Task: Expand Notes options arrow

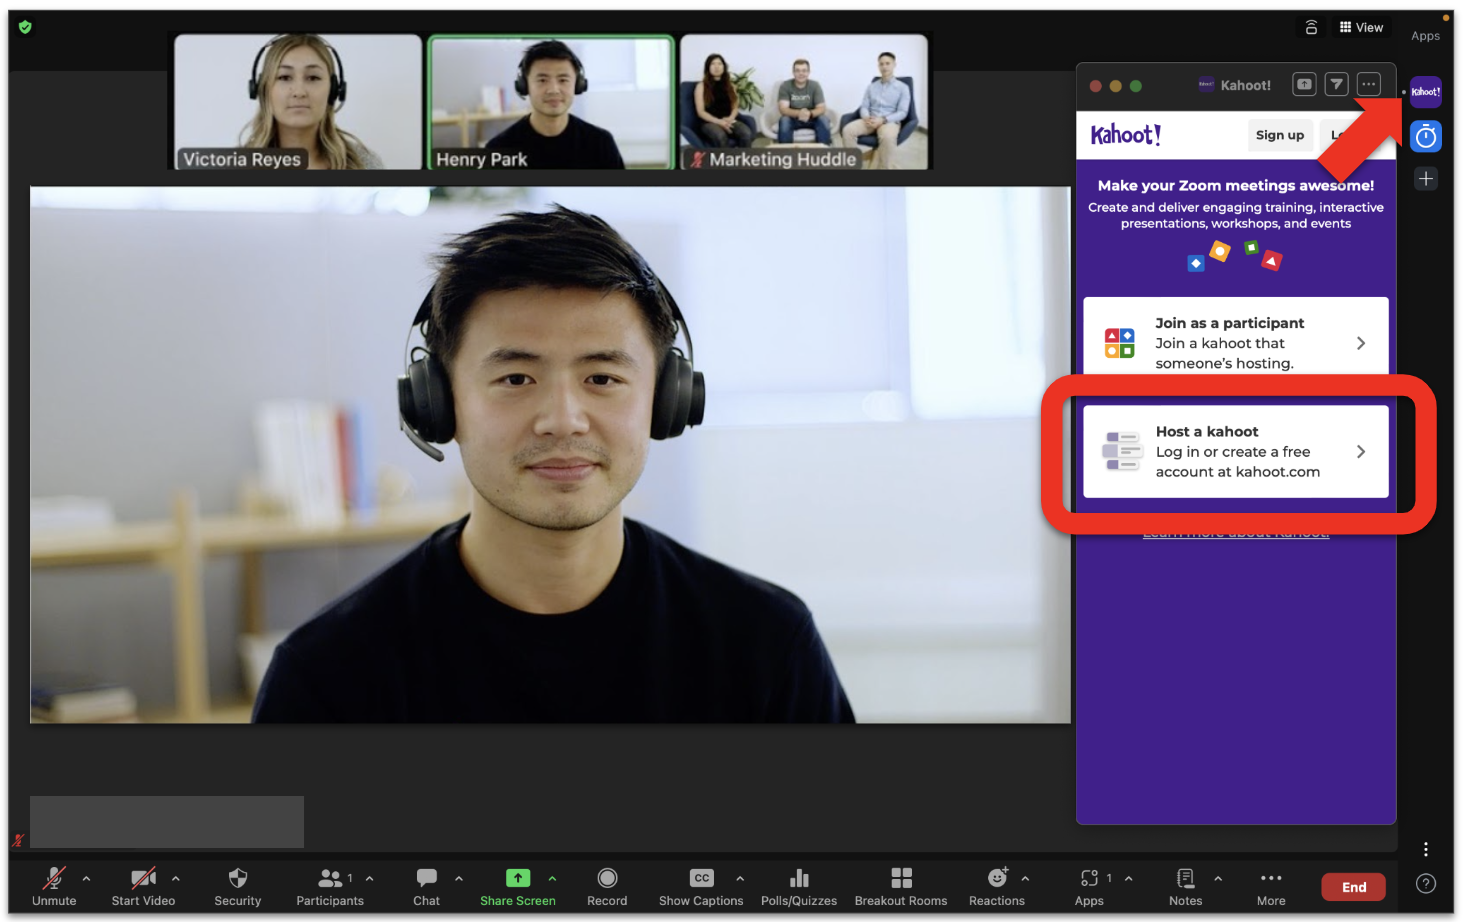Action: tap(1218, 878)
